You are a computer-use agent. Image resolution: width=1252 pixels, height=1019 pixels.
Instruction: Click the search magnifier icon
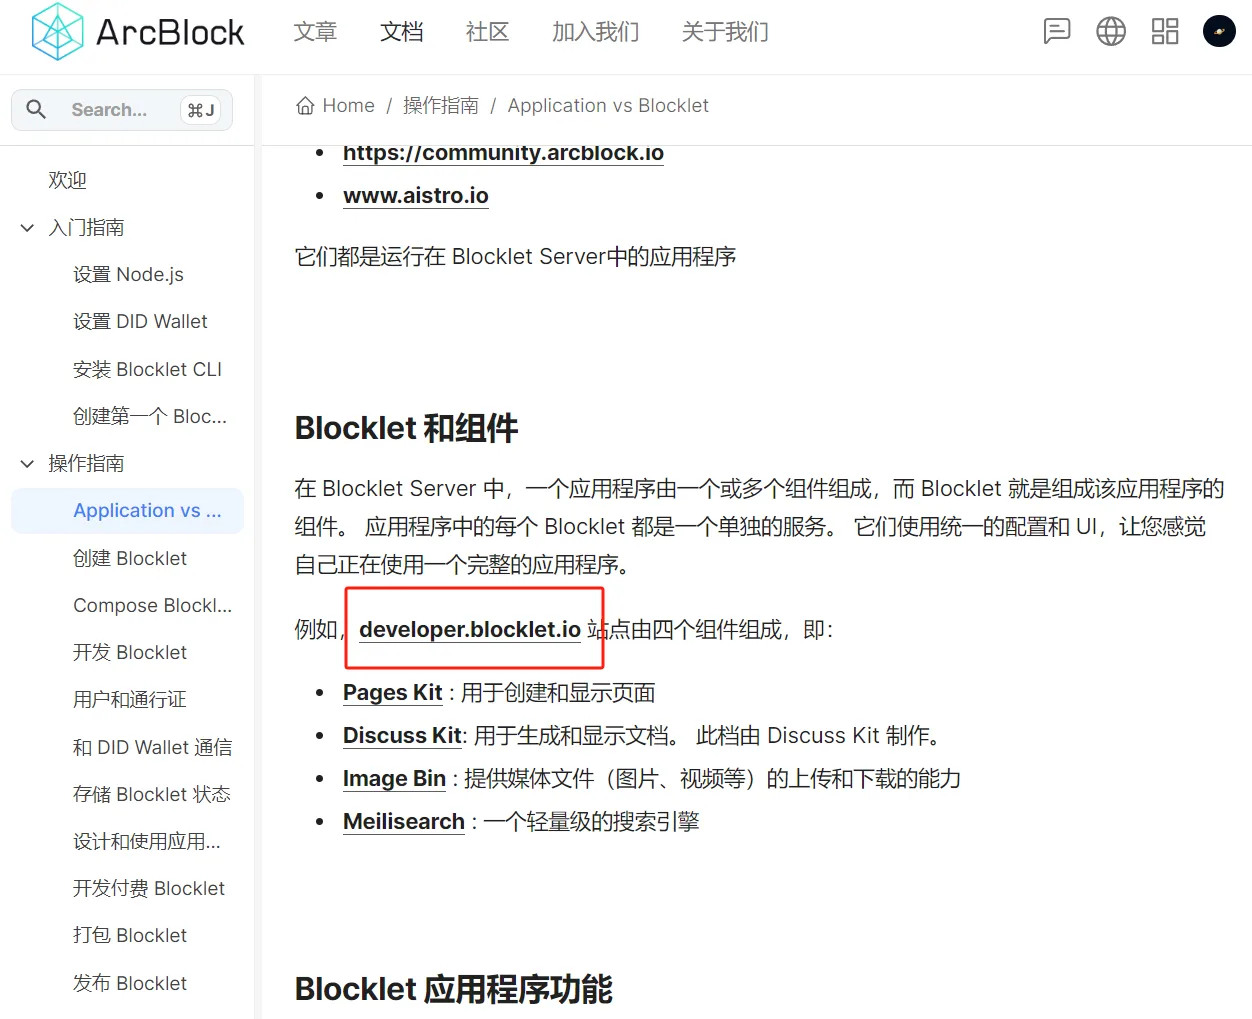(36, 109)
